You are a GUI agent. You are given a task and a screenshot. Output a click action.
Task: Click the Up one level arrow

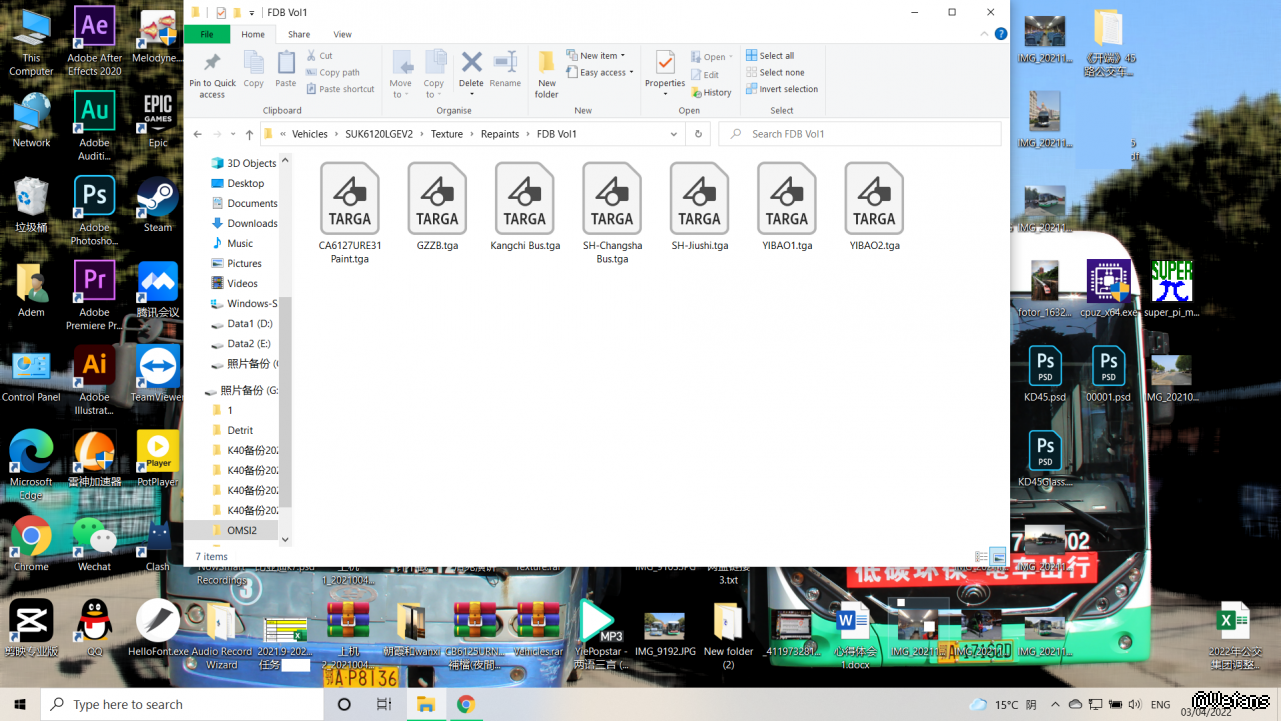coord(249,134)
